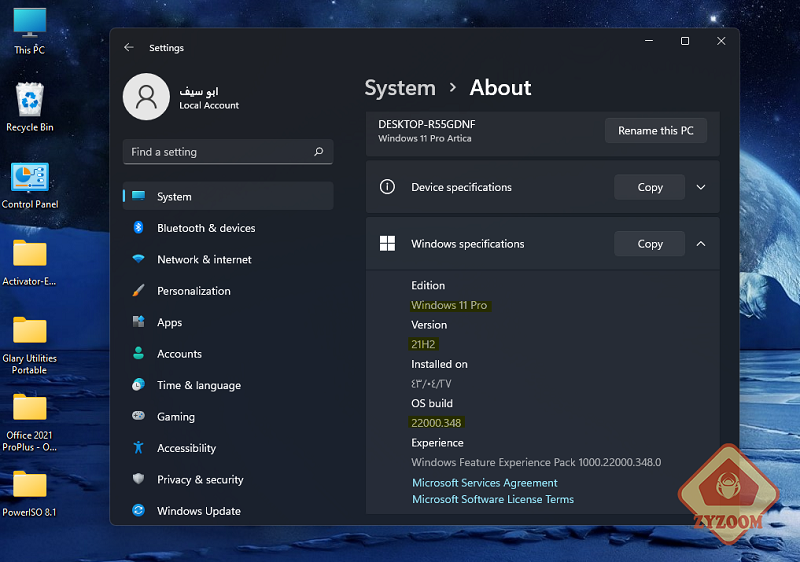Open Privacy & security settings
The height and width of the screenshot is (562, 800).
(x=228, y=479)
